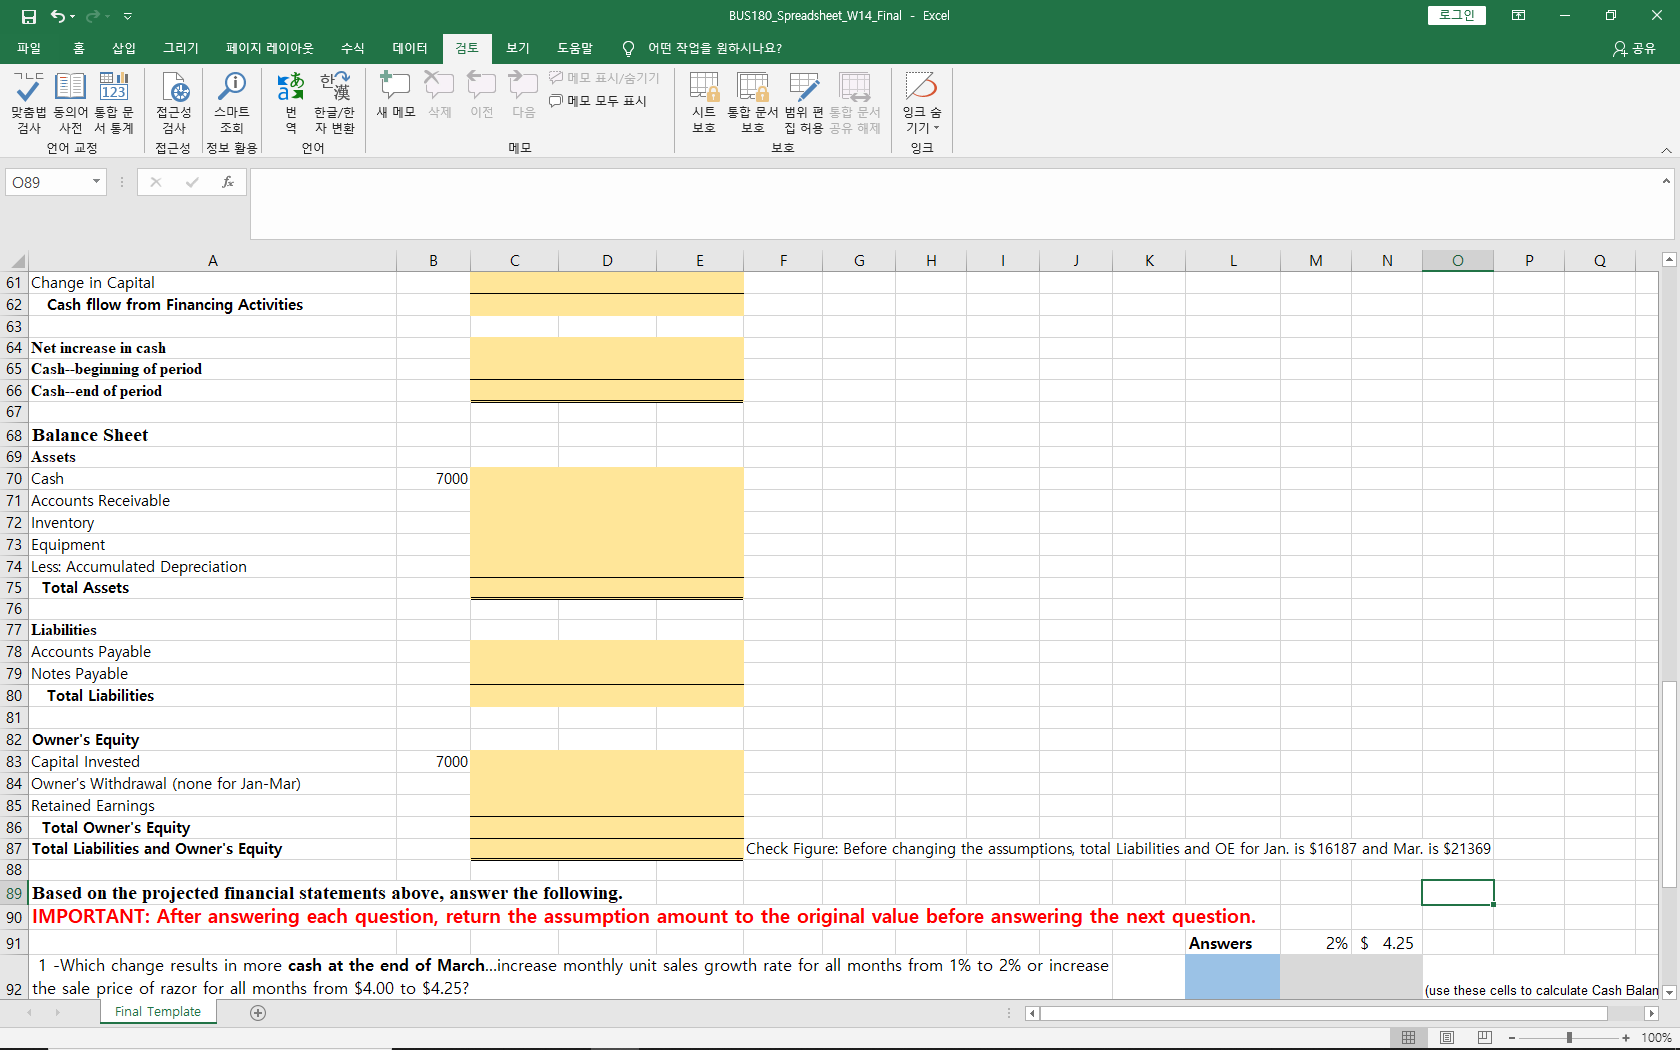1680x1050 pixels.
Task: Toggle 잉크 숨기기 hide ink
Action: pos(921,100)
